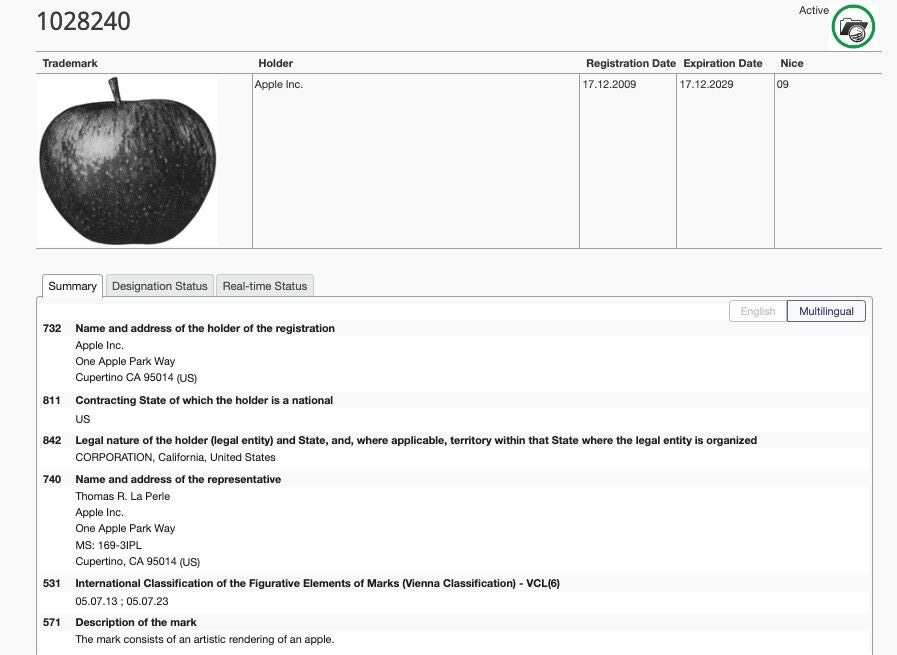
Task: Click the Active status label
Action: pos(813,10)
